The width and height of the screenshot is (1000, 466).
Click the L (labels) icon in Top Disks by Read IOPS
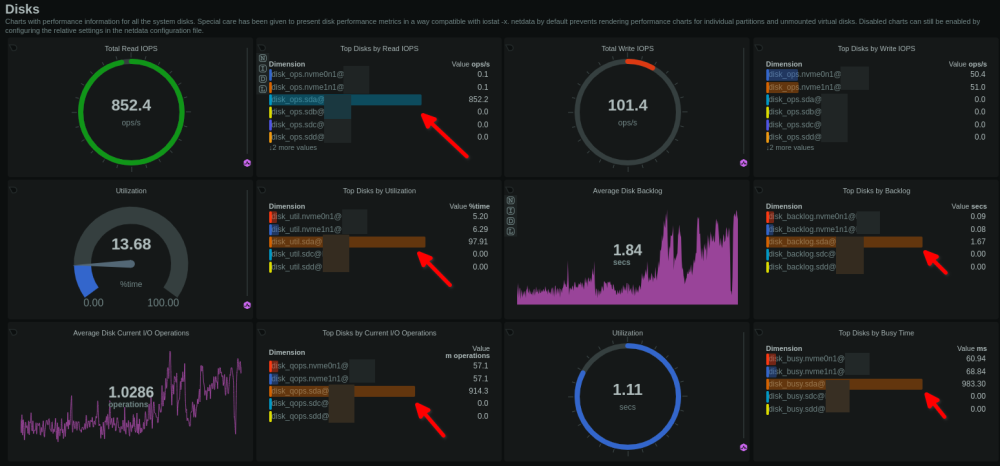point(262,88)
